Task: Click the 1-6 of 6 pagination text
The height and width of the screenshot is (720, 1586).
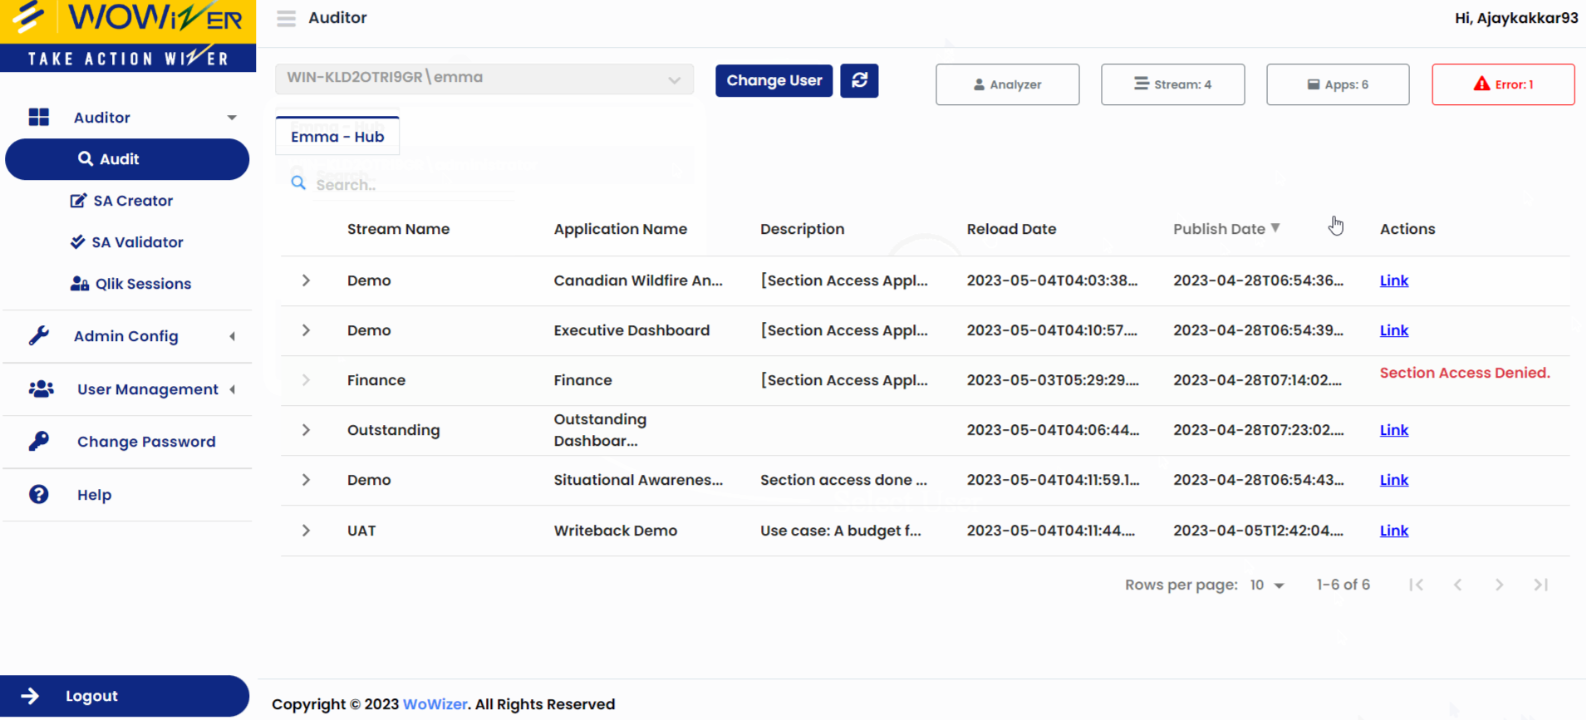Action: pos(1343,585)
